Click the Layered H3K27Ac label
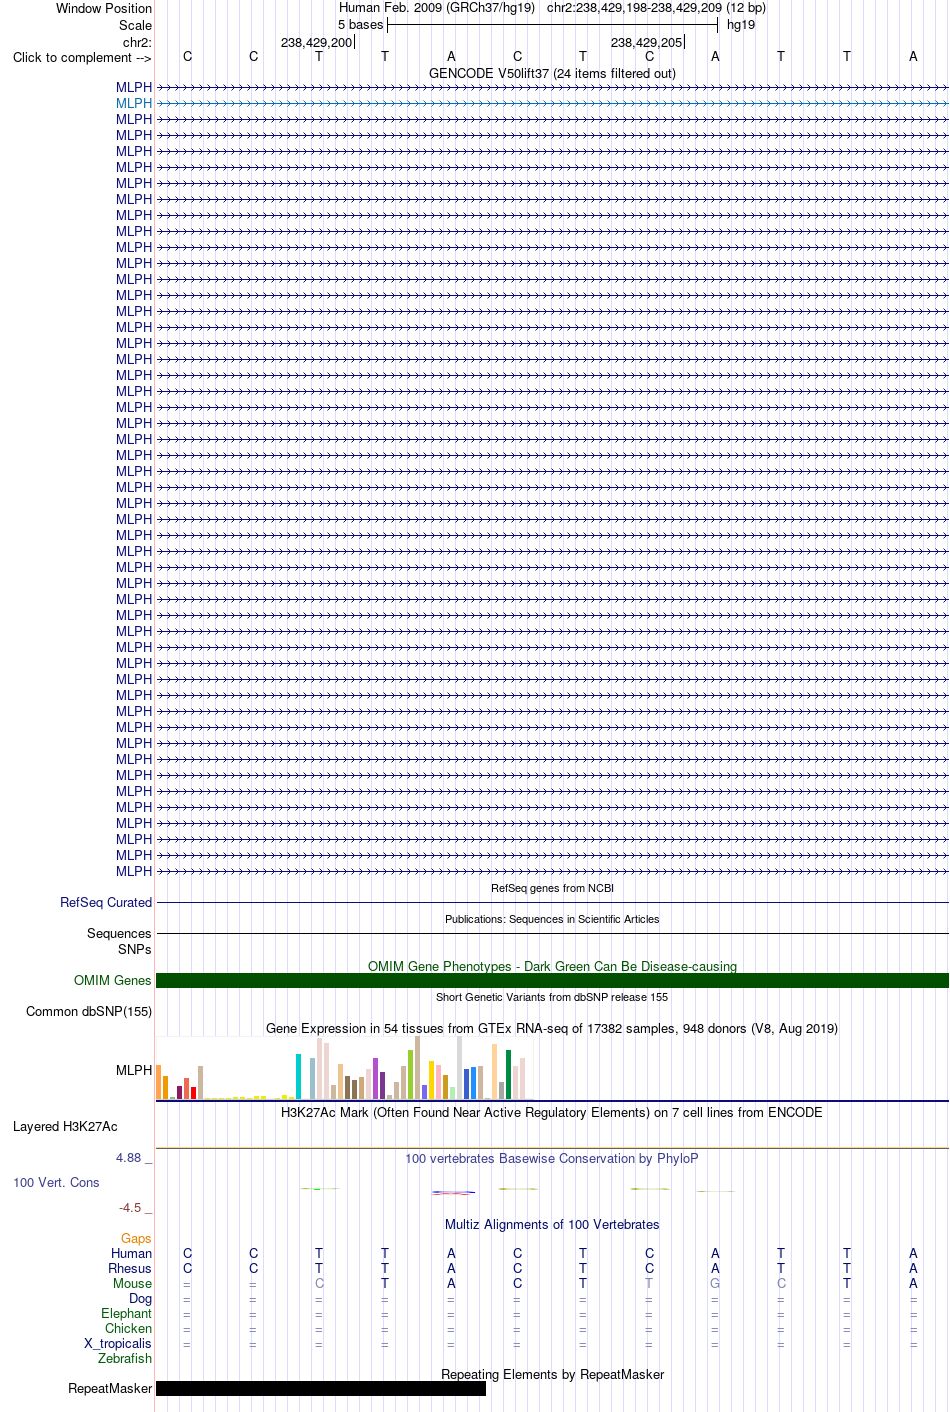 (65, 1126)
